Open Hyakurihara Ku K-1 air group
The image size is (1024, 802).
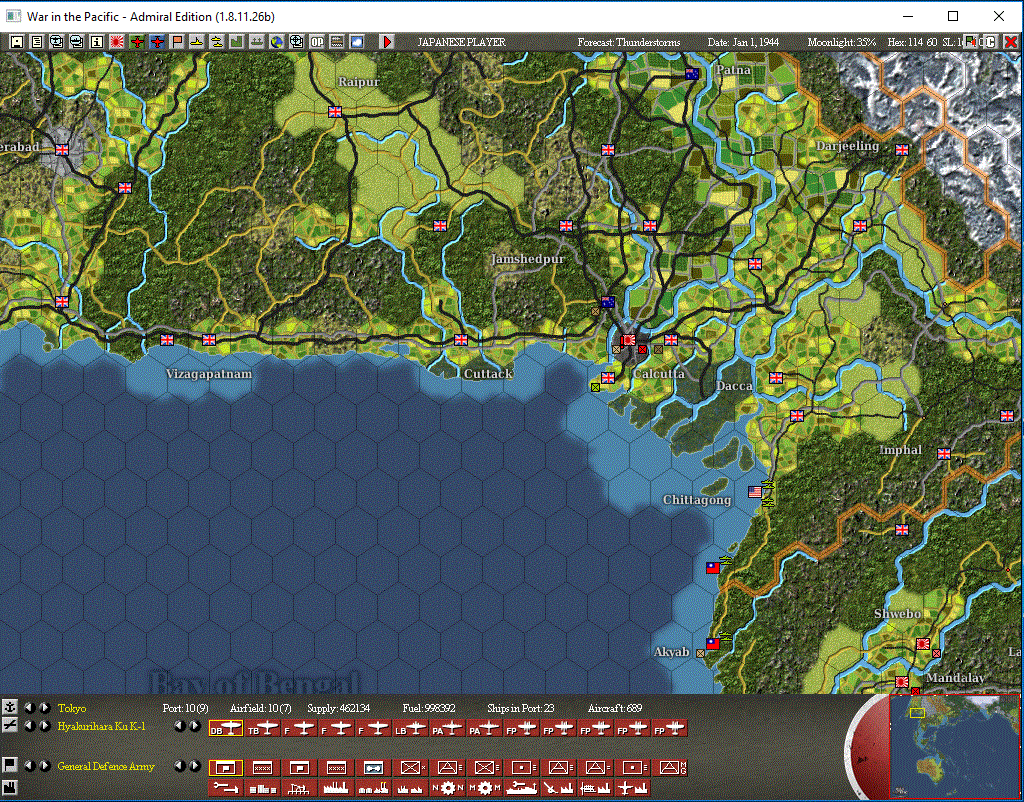point(101,727)
